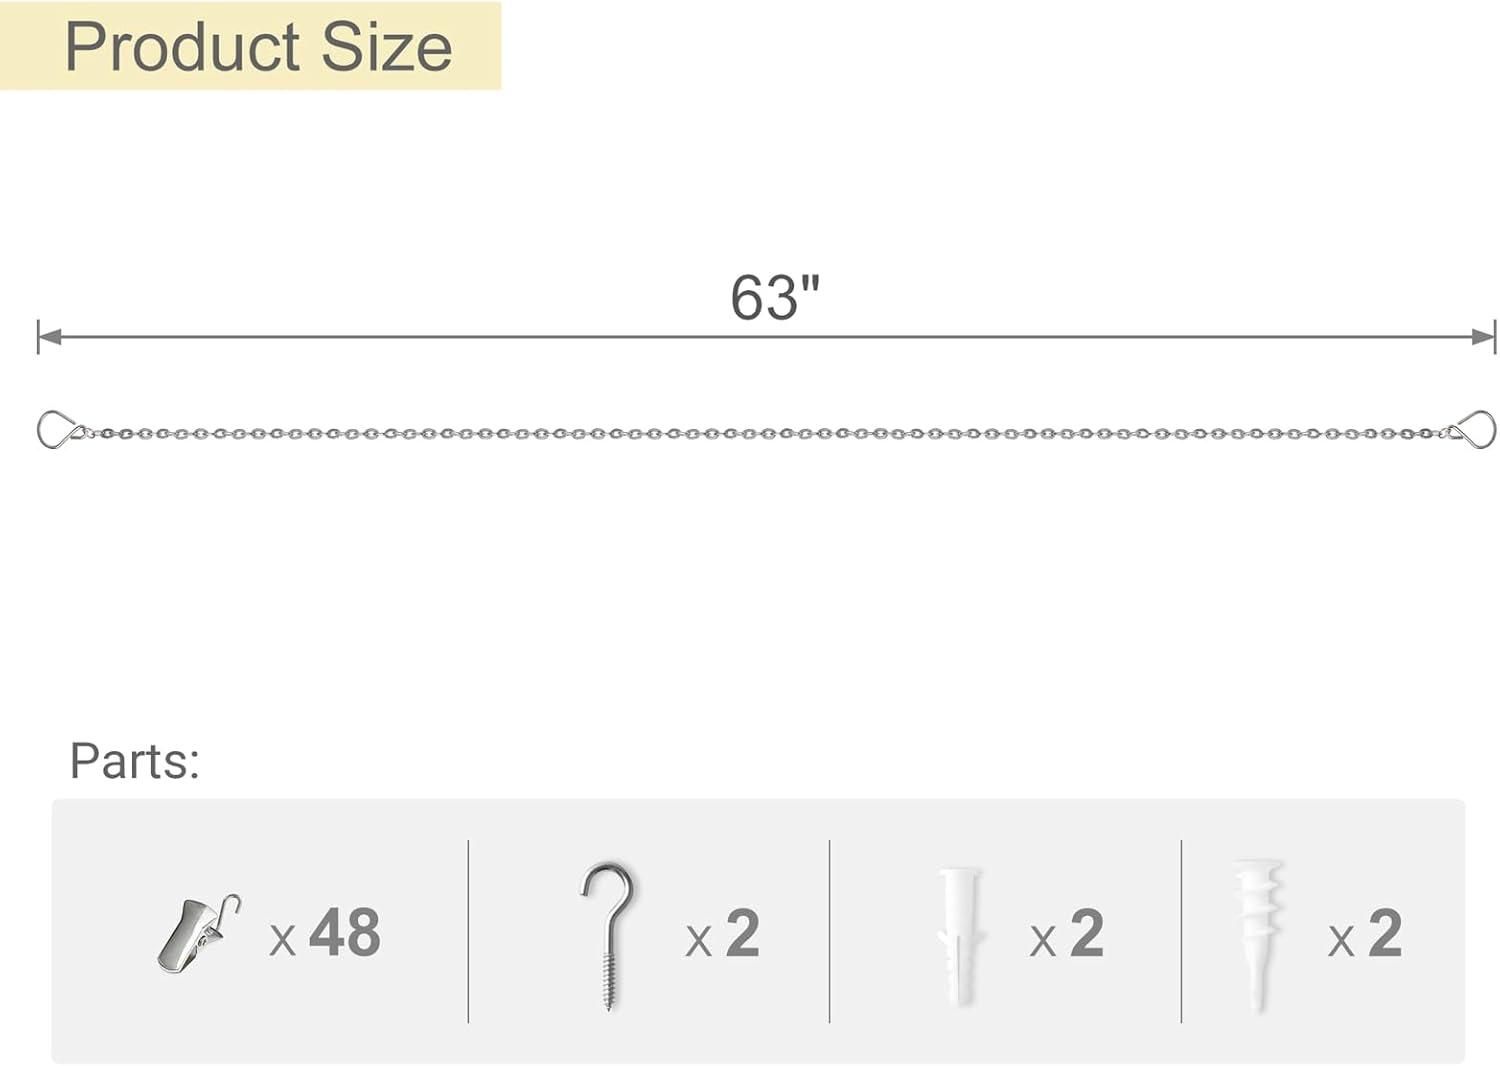The width and height of the screenshot is (1500, 1066).
Task: Click "x 2" beside the straight anchor
Action: click(1067, 933)
